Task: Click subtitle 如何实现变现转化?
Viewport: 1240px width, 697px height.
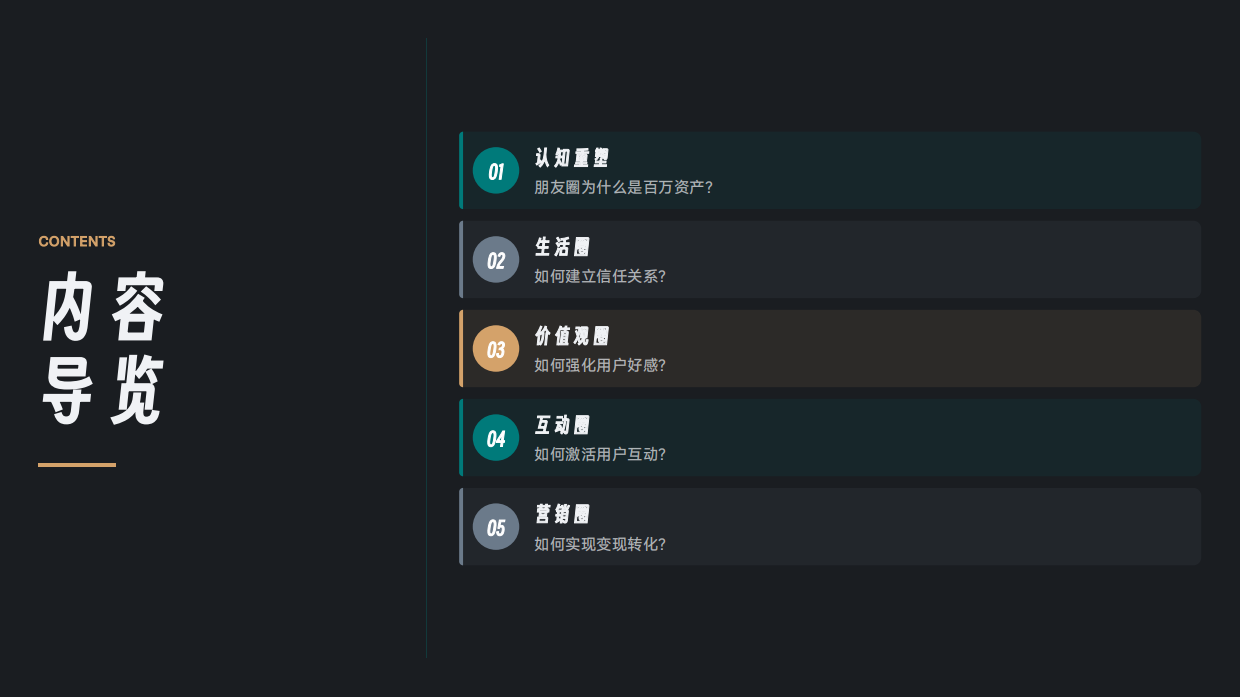Action: (600, 544)
